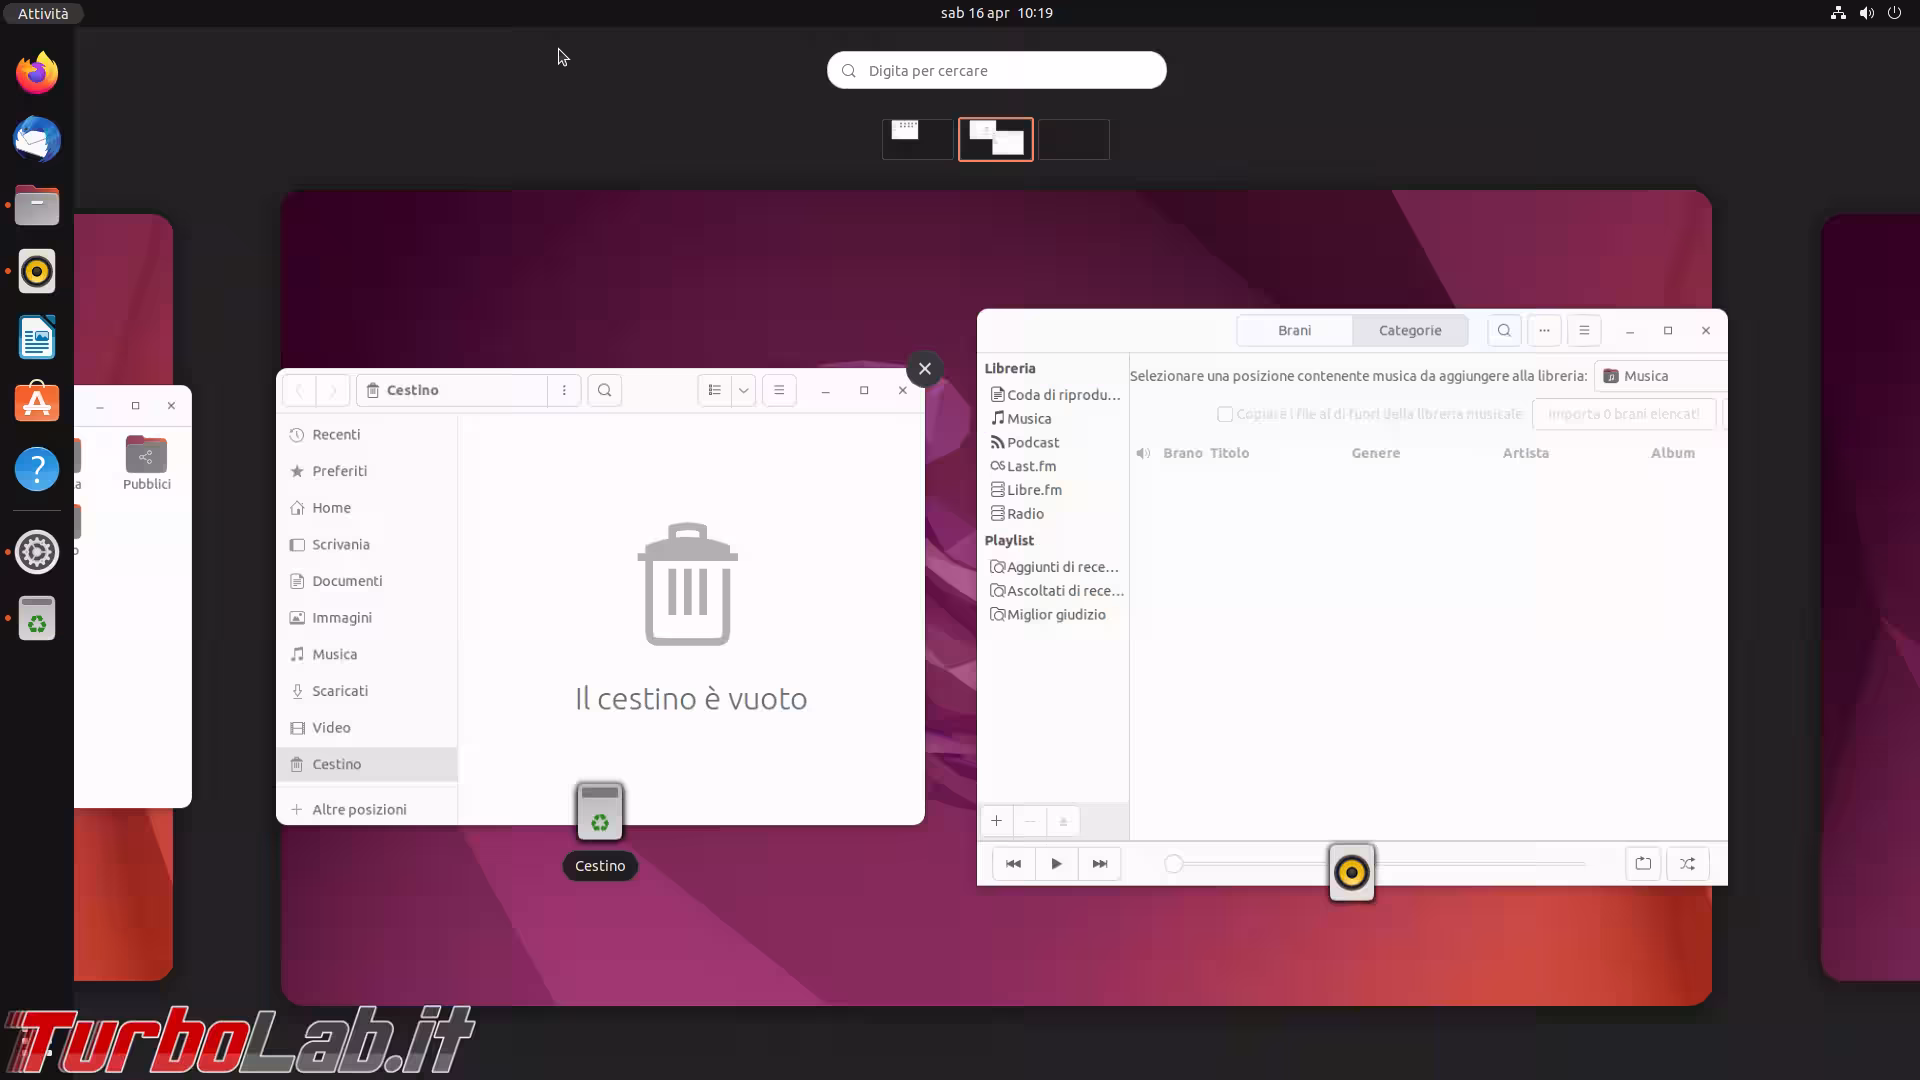
Task: Open the Rhythmbox search icon
Action: coord(1504,330)
